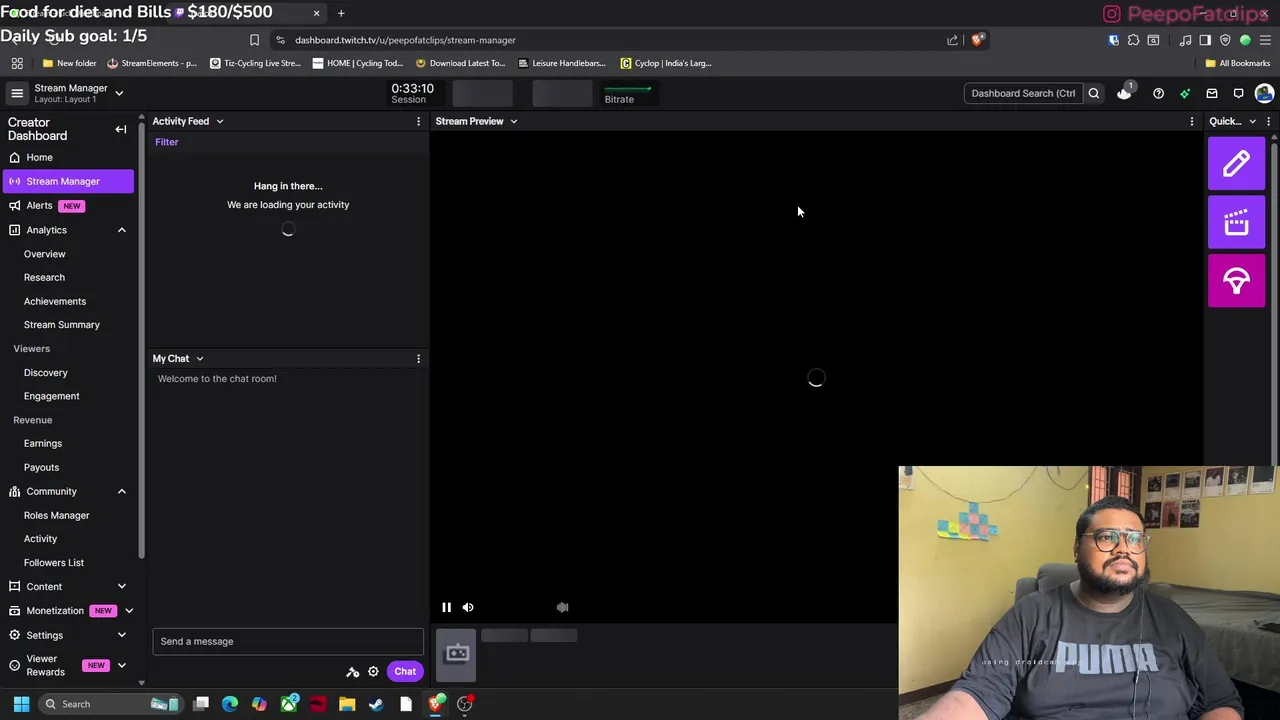Select Stream Manager in sidebar
The height and width of the screenshot is (720, 1280).
68,181
